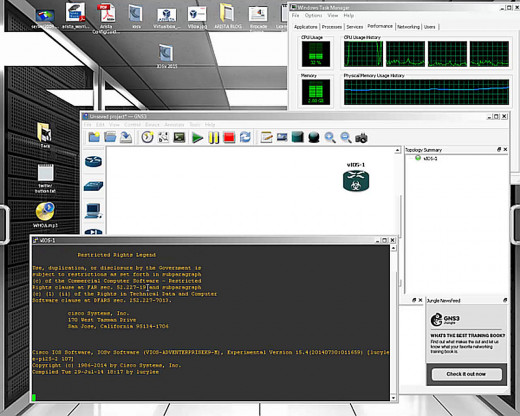
Task: Start all devices with green play
Action: (x=198, y=137)
